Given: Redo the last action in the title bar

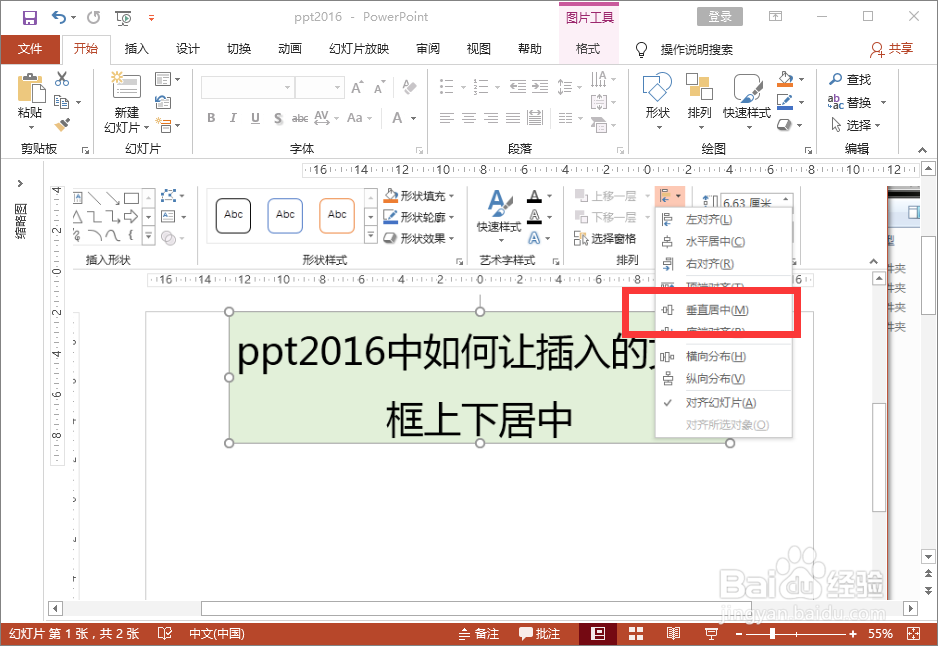Looking at the screenshot, I should 93,17.
